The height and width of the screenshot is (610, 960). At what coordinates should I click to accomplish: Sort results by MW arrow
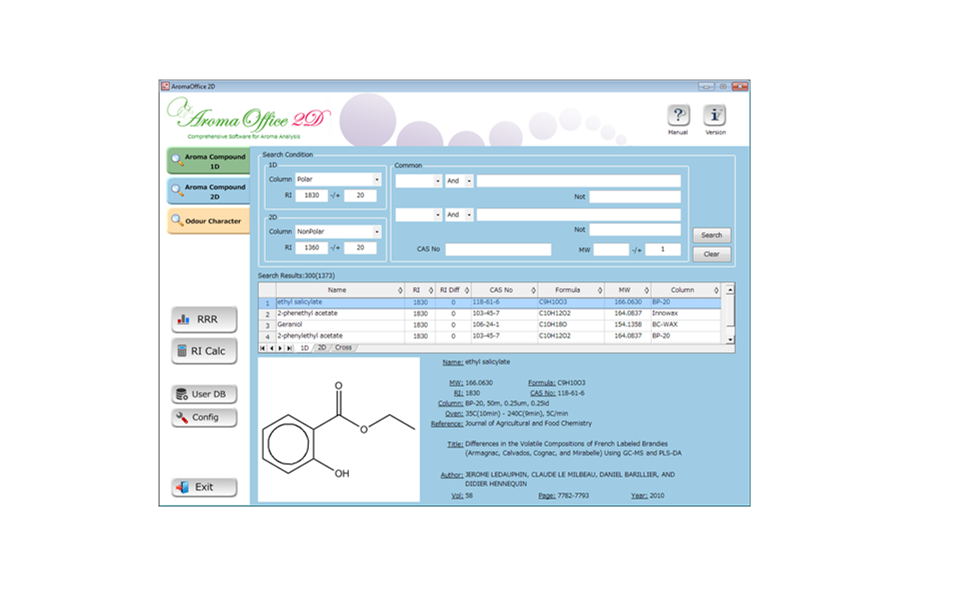(x=647, y=290)
